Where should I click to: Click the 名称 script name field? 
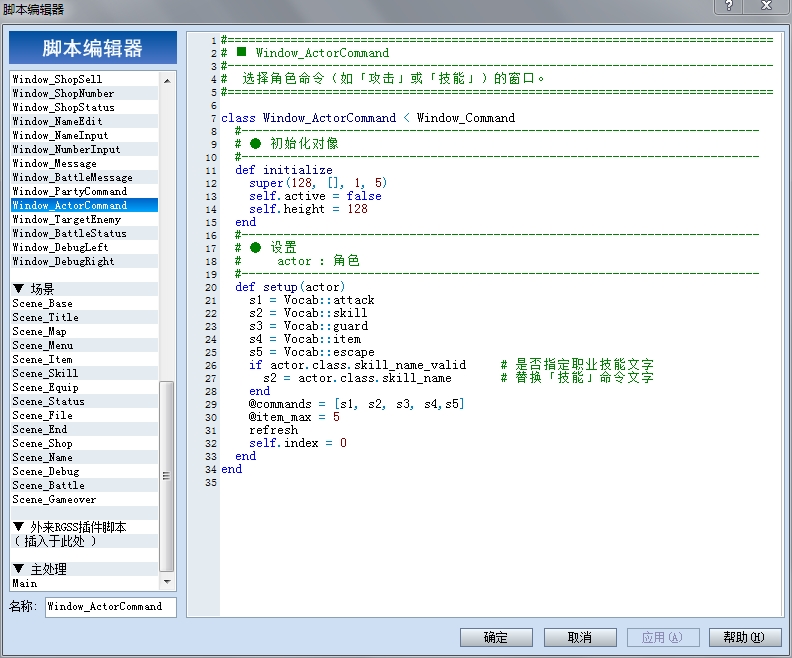pos(111,606)
